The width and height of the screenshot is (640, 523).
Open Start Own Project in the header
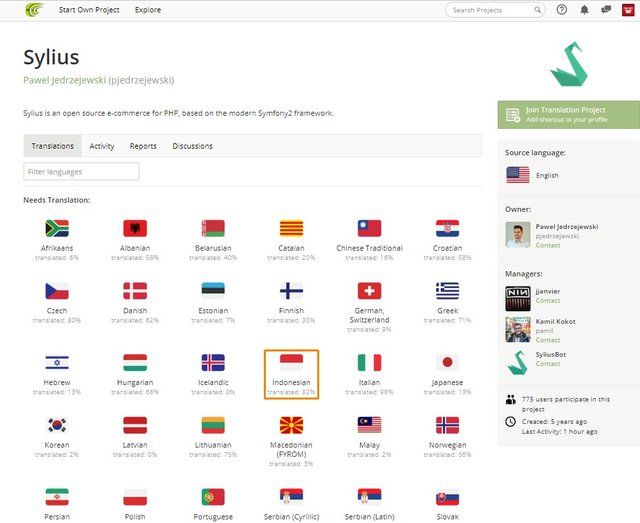pos(89,10)
